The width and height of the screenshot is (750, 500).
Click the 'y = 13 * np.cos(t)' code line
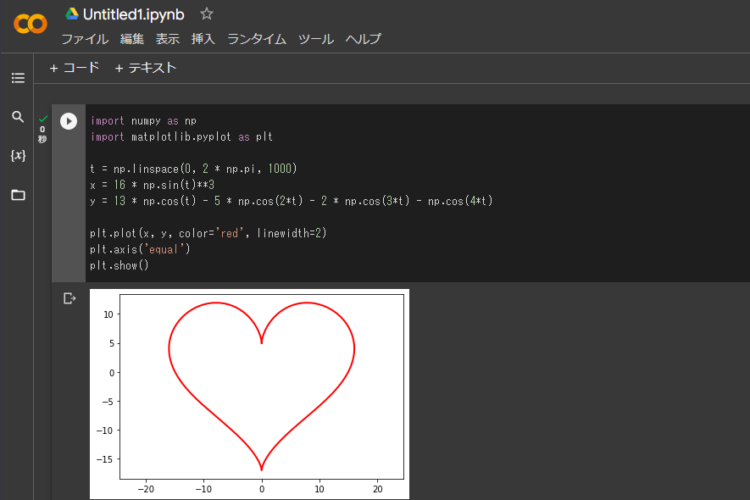291,201
